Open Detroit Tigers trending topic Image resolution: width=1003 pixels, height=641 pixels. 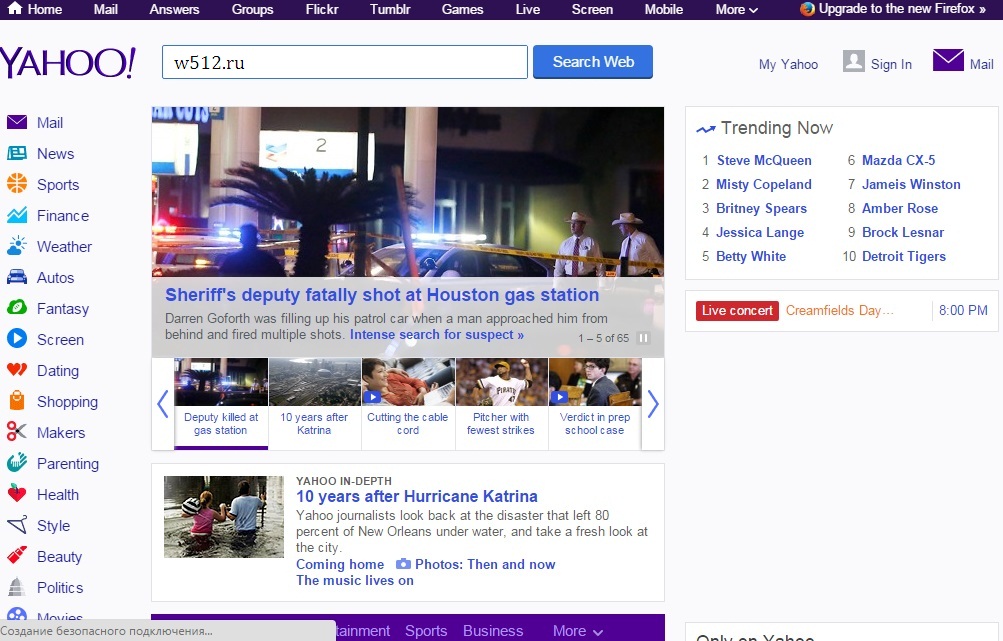(904, 257)
